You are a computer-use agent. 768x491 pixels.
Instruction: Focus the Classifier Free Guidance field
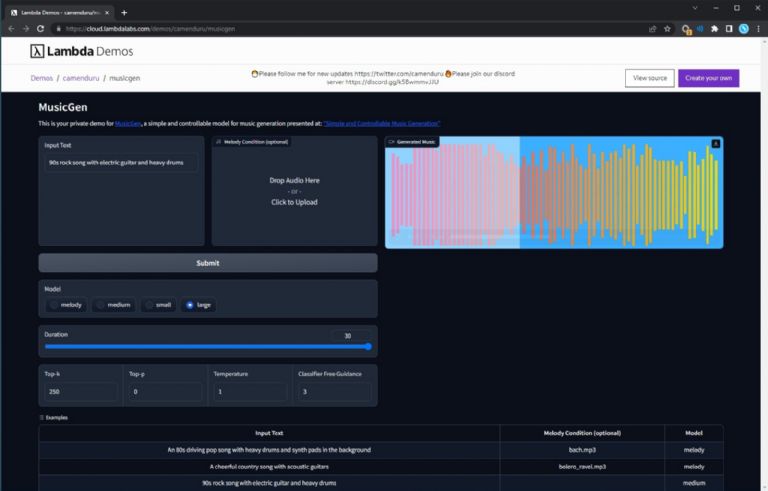(335, 392)
